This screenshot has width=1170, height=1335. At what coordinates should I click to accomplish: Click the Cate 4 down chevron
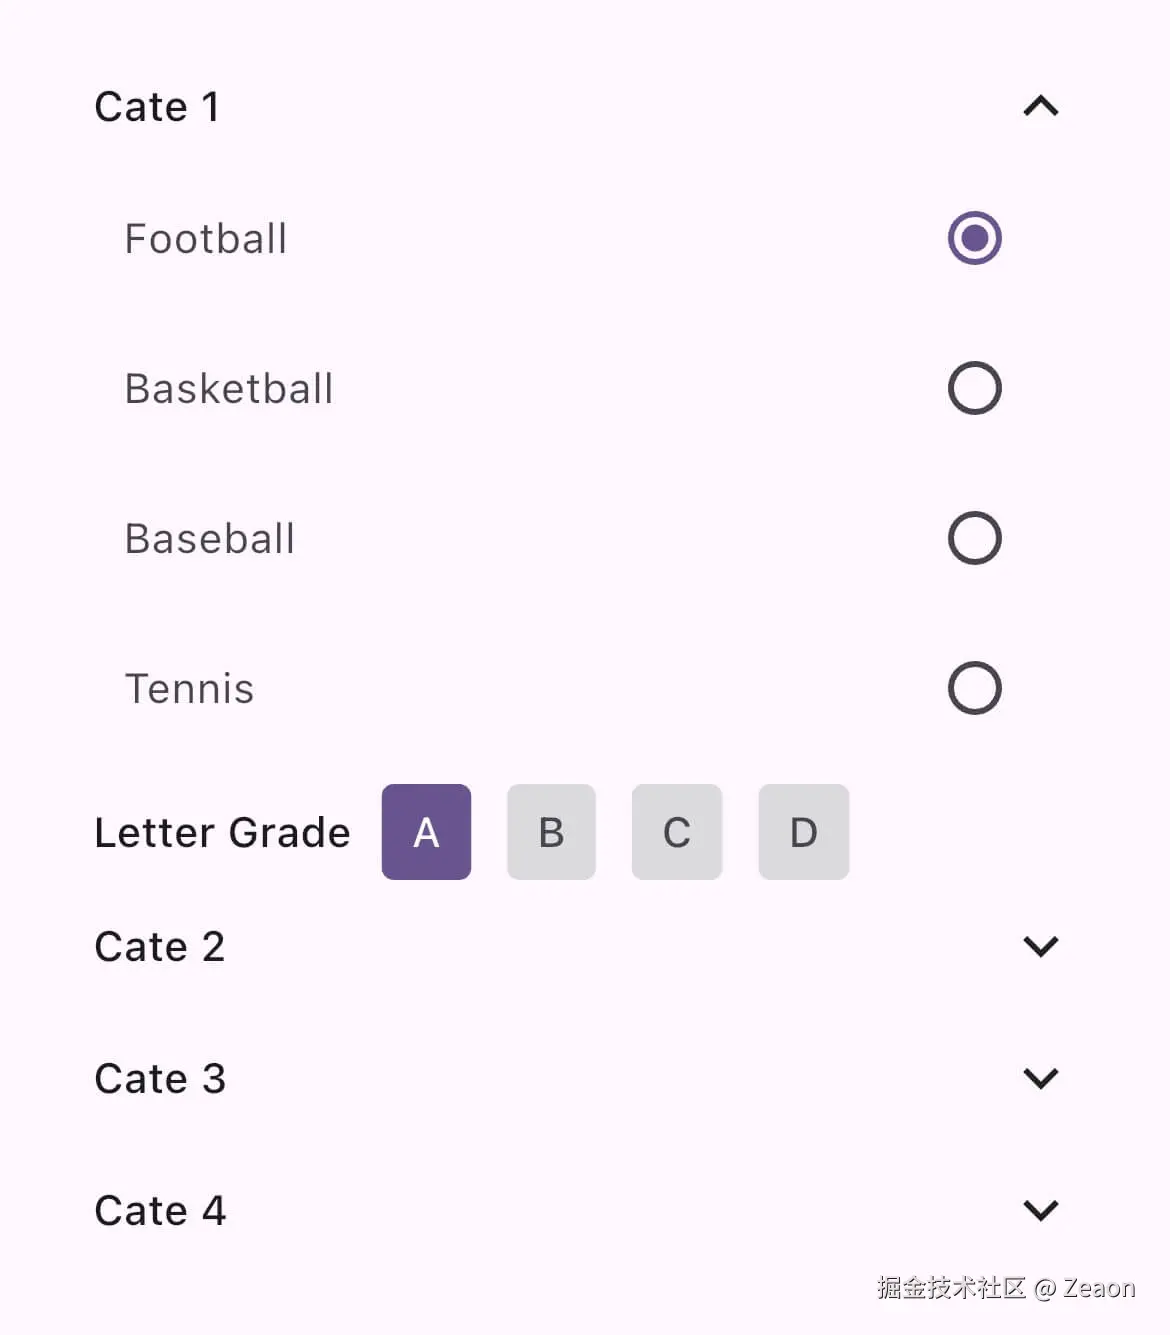click(x=1041, y=1210)
